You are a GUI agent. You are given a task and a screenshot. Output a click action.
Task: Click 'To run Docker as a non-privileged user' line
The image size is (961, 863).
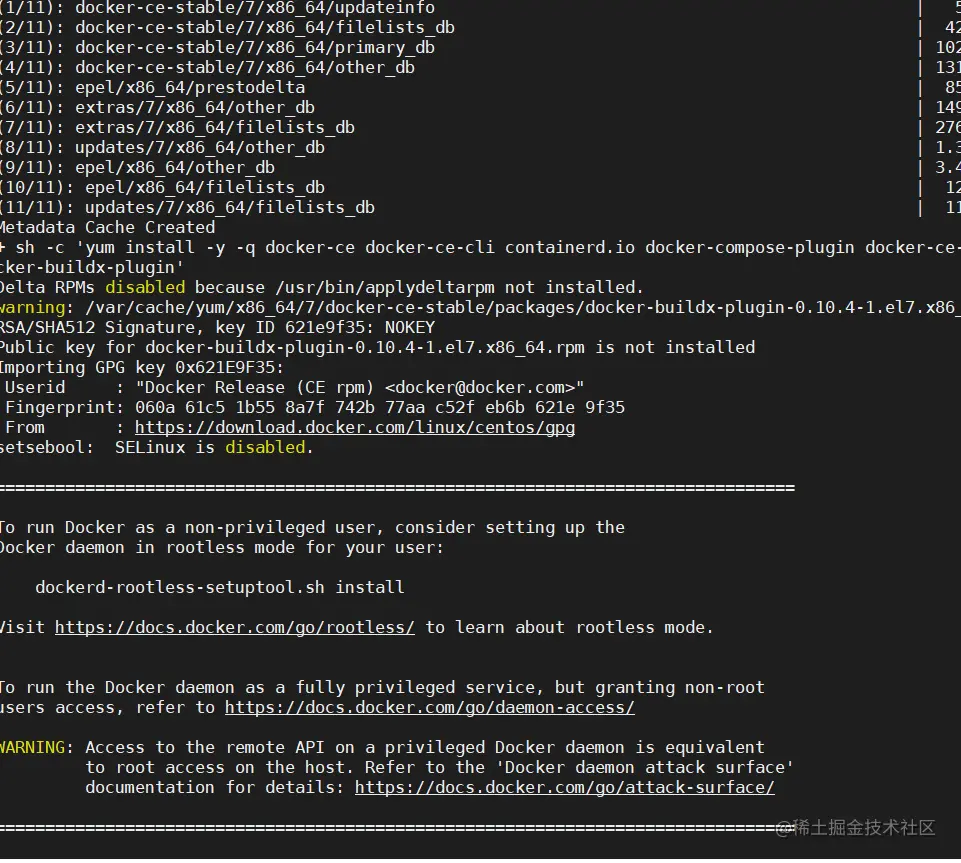[x=312, y=527]
